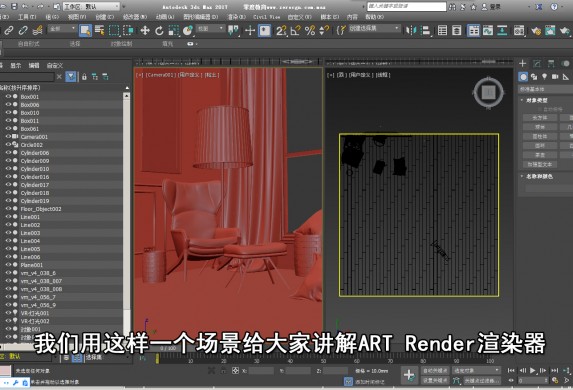Toggle visibility of vm_v4_038_007
This screenshot has width=573, height=390.
coord(8,281)
